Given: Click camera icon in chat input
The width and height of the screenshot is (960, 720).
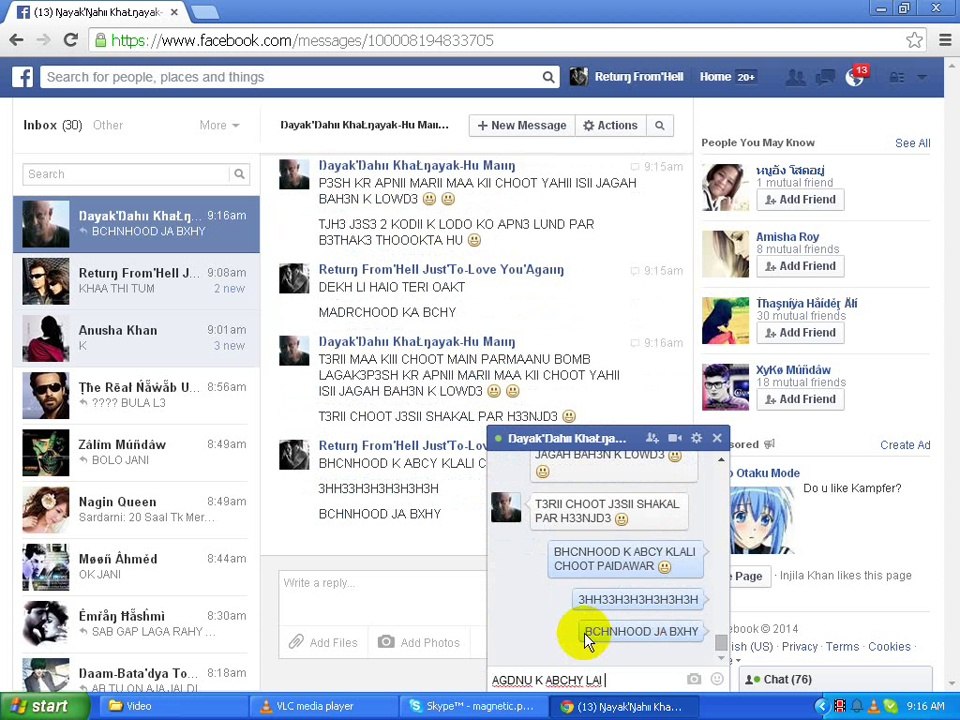Looking at the screenshot, I should pyautogui.click(x=694, y=678).
